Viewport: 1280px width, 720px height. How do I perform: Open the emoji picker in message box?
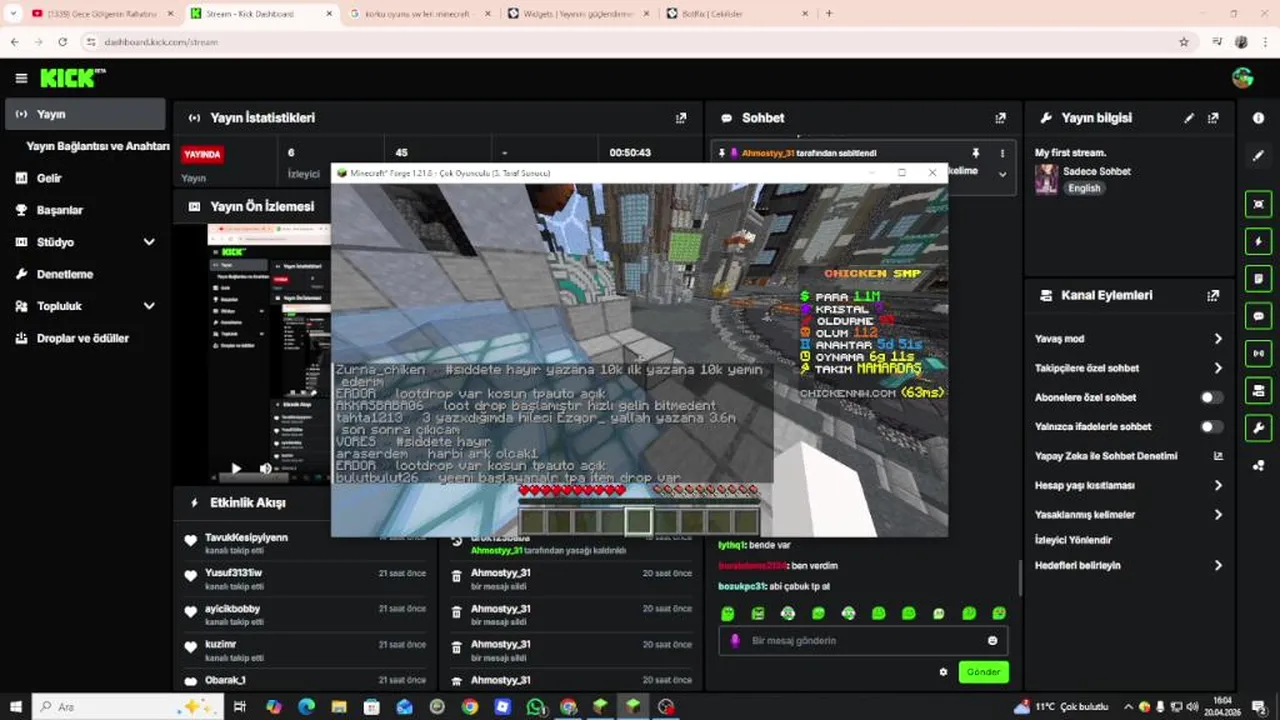click(x=993, y=641)
